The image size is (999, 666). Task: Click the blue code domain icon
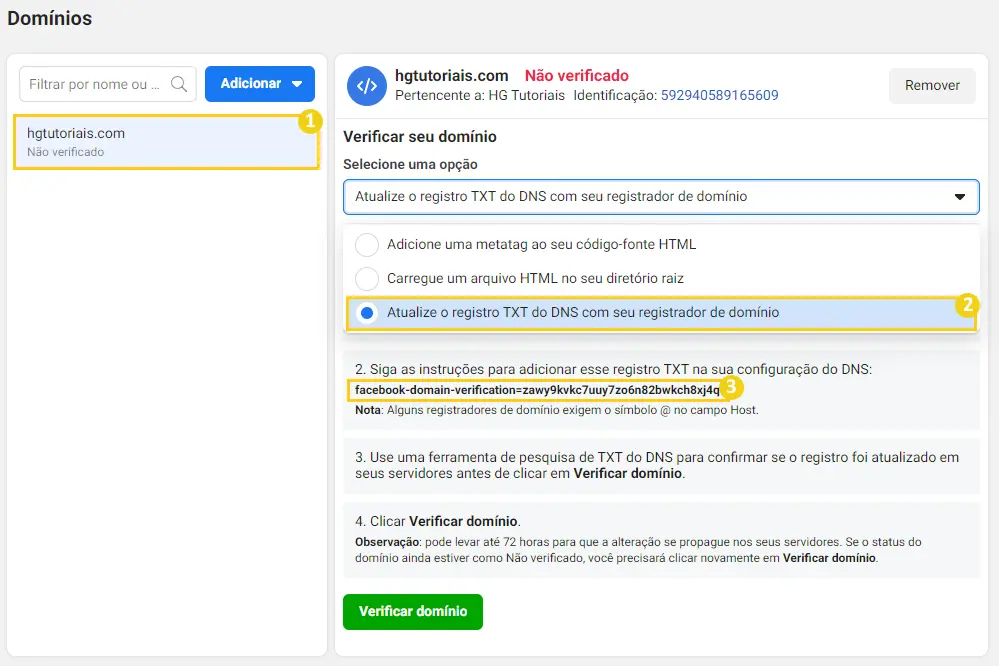tap(367, 85)
